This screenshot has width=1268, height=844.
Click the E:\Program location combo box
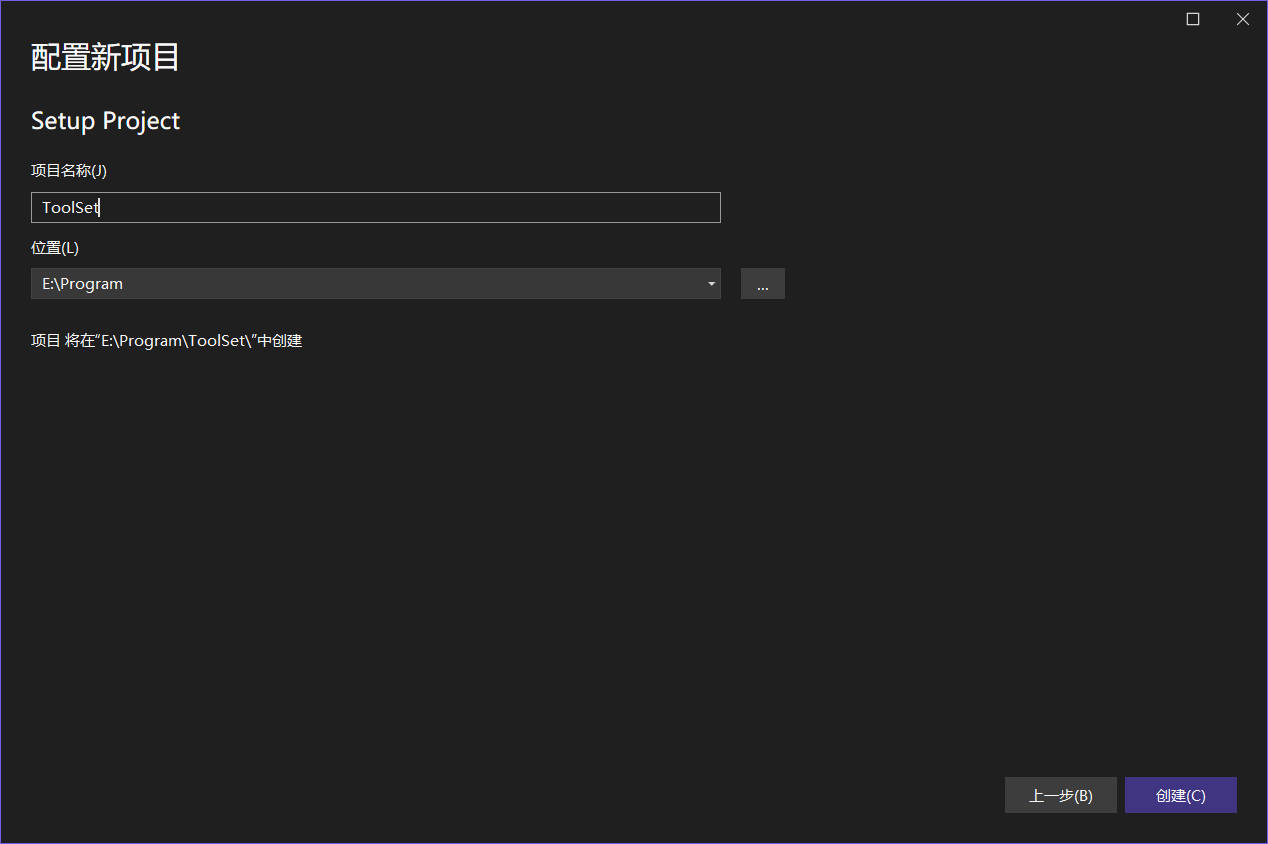pyautogui.click(x=375, y=284)
